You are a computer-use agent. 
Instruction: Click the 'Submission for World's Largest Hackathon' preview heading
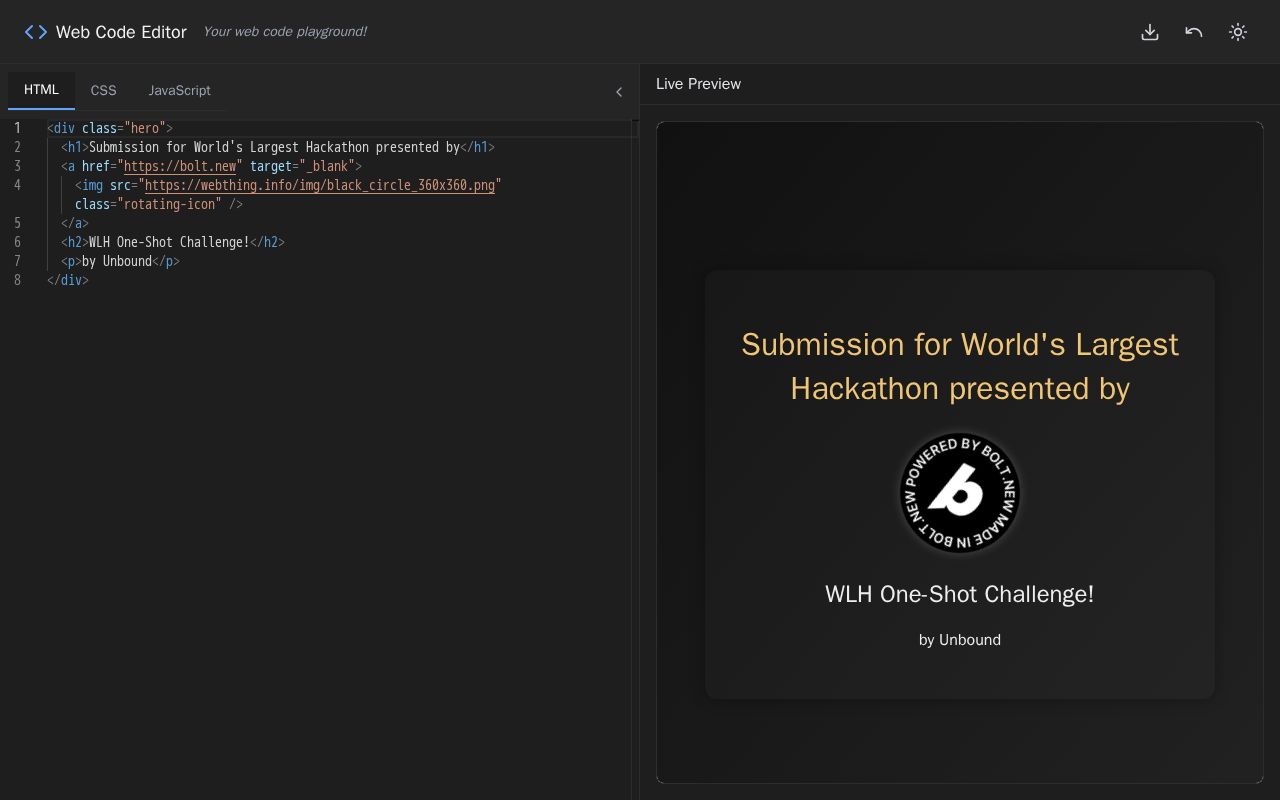960,366
